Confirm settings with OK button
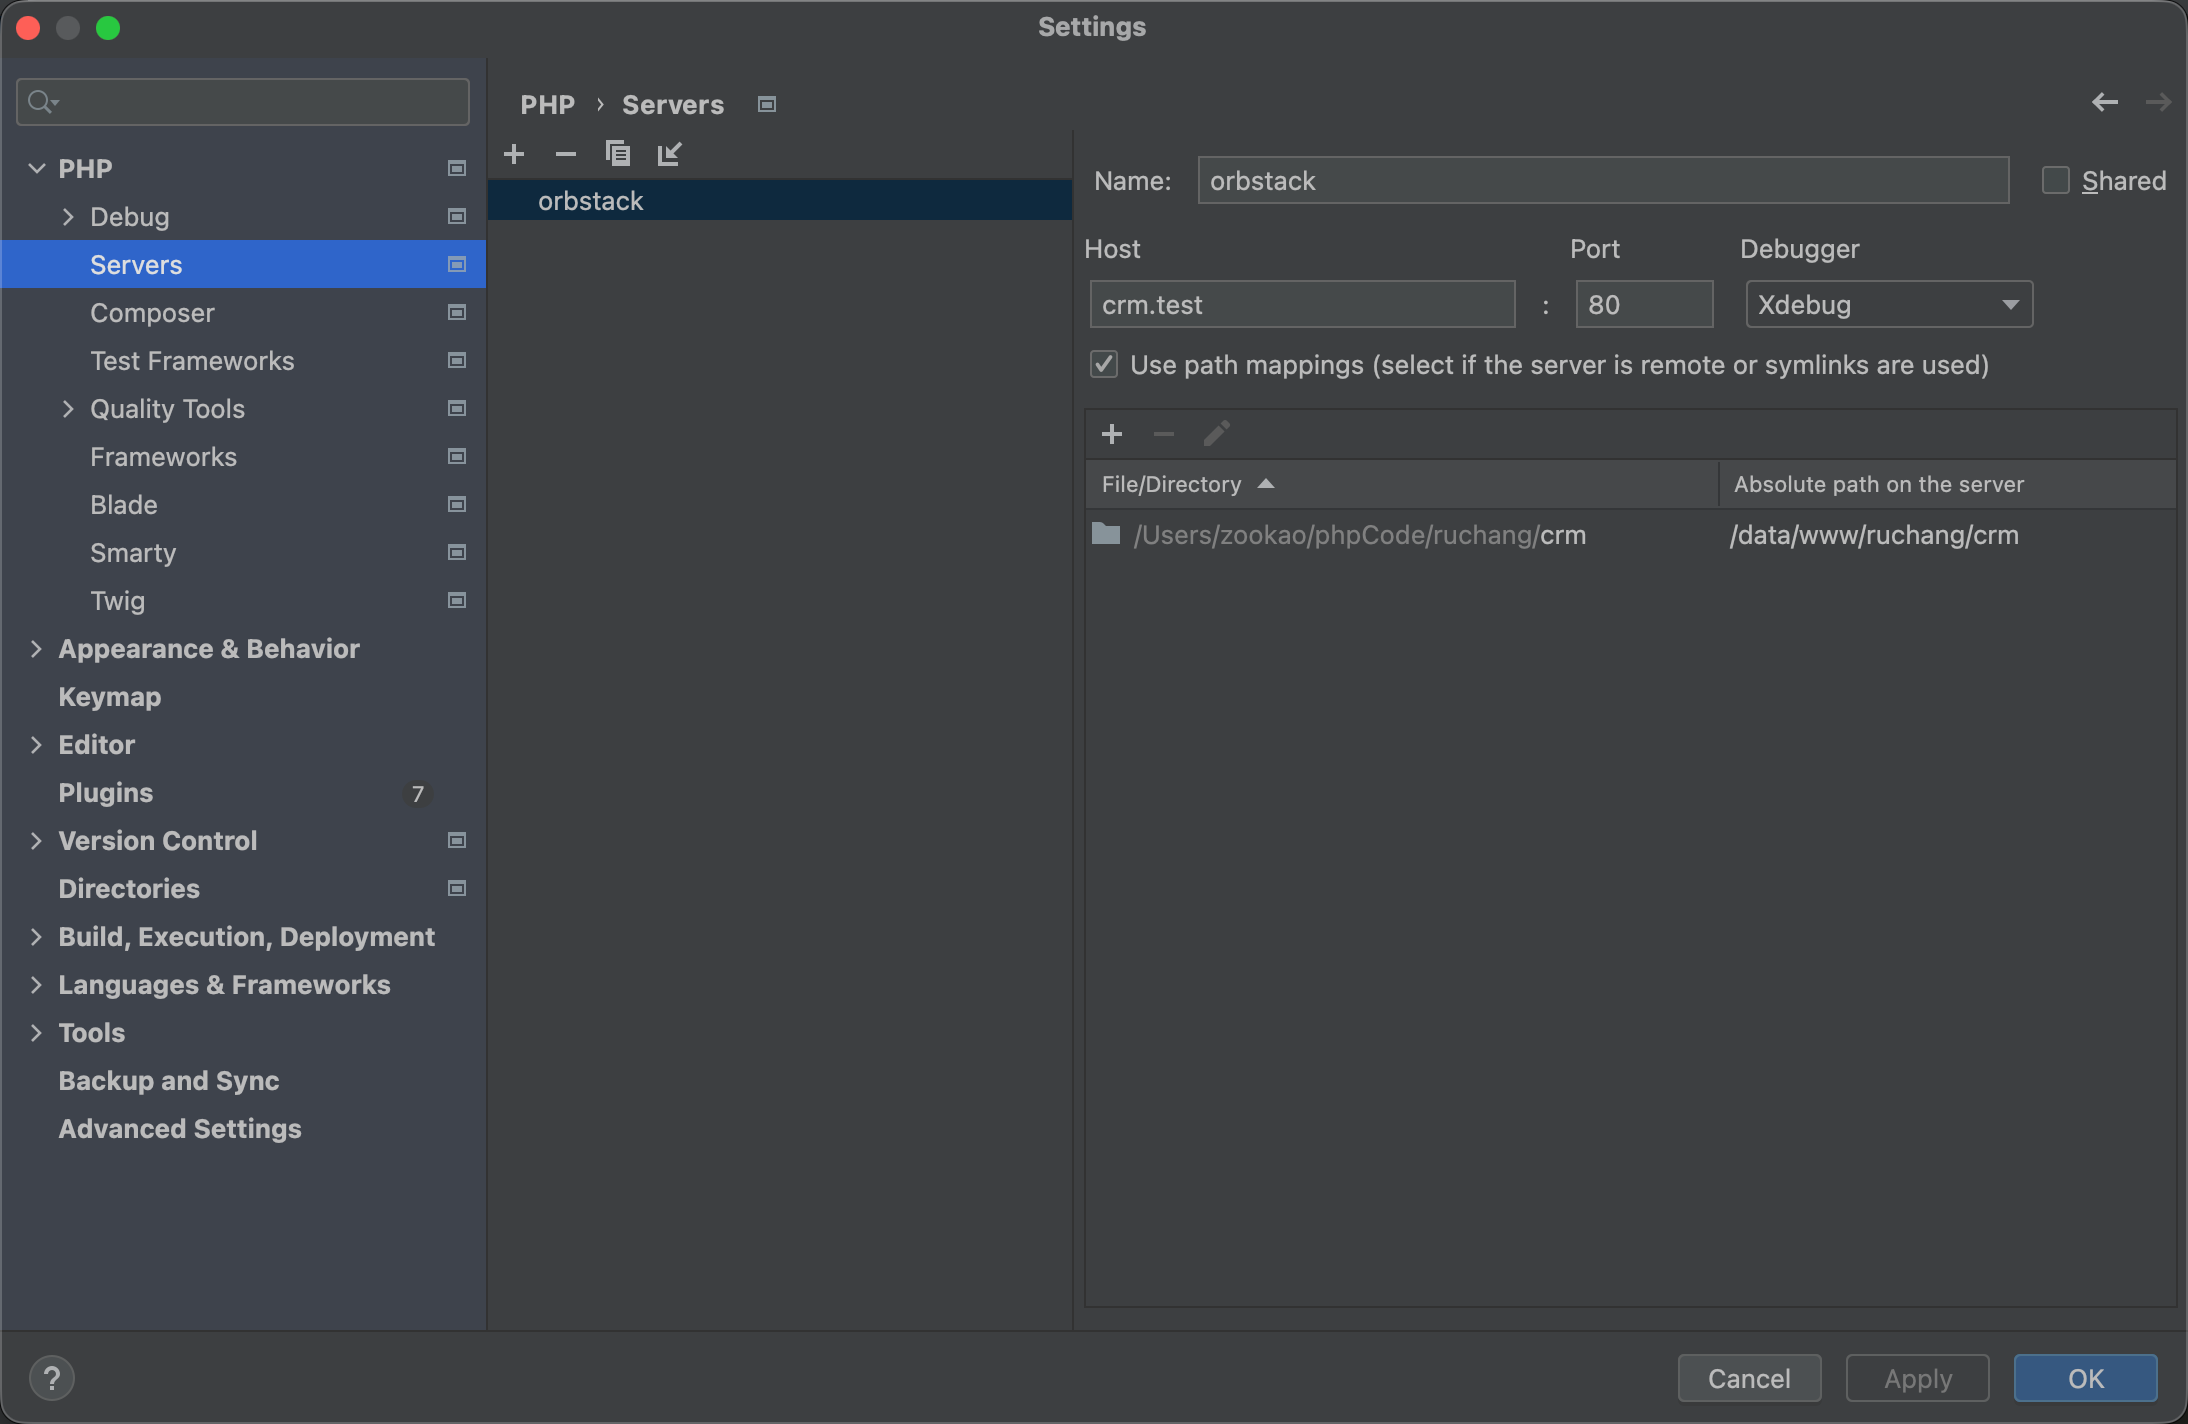The height and width of the screenshot is (1424, 2188). coord(2085,1378)
